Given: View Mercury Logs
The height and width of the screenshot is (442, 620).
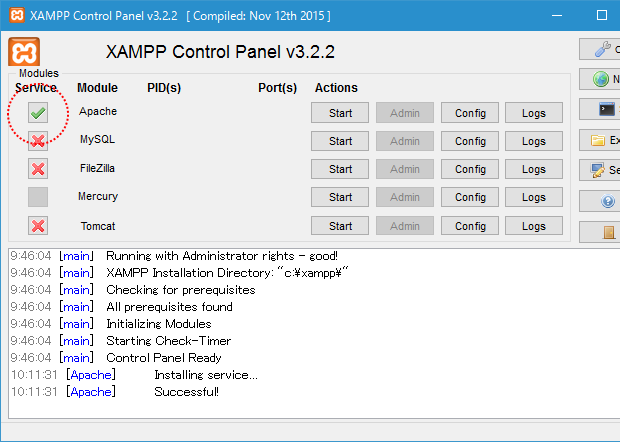Looking at the screenshot, I should point(534,197).
